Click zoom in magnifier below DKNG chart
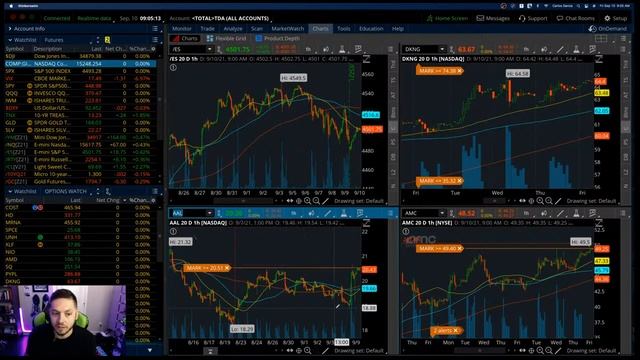Image resolution: width=640 pixels, height=360 pixels. (x=540, y=201)
